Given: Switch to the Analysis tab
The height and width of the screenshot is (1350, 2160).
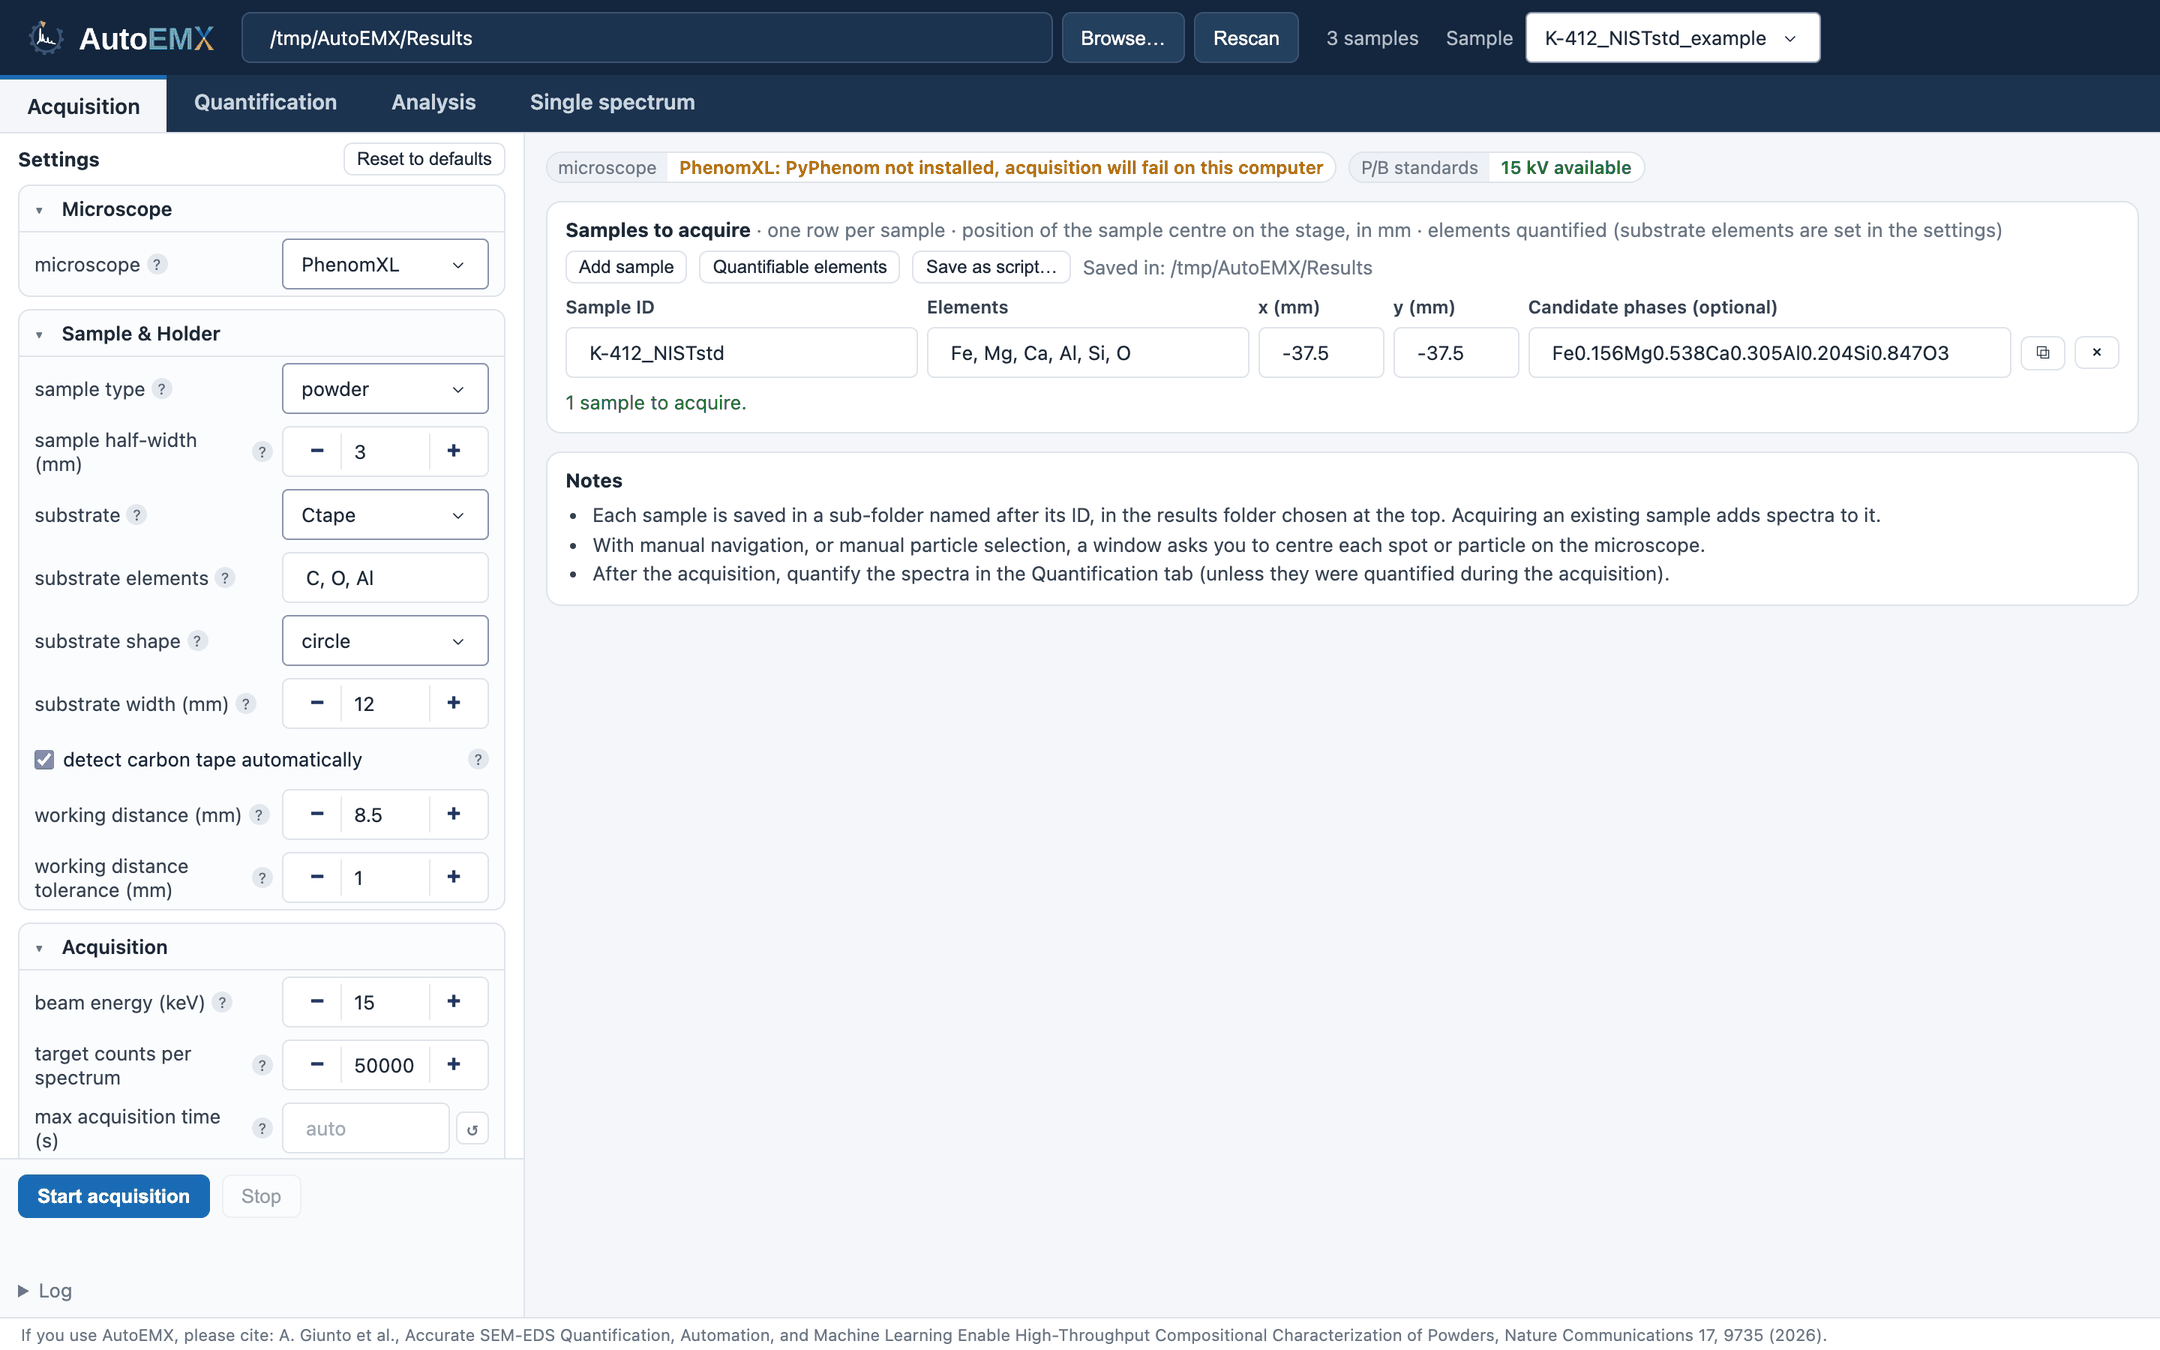Looking at the screenshot, I should [433, 102].
